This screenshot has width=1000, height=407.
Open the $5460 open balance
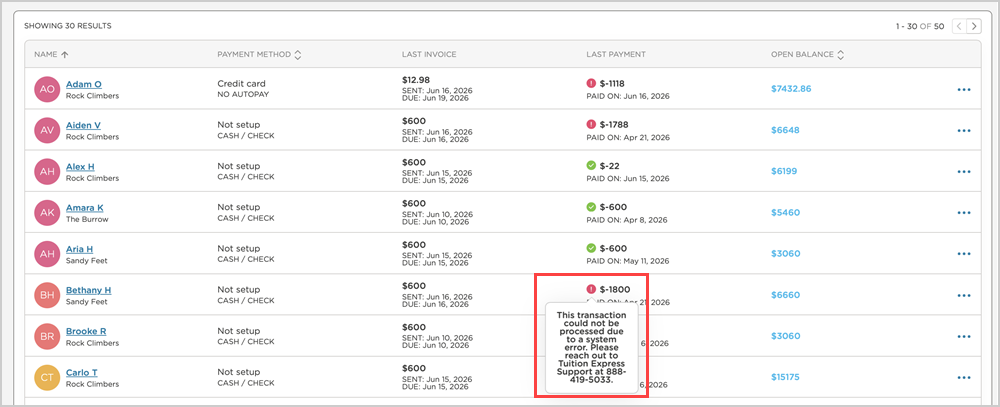coord(786,212)
